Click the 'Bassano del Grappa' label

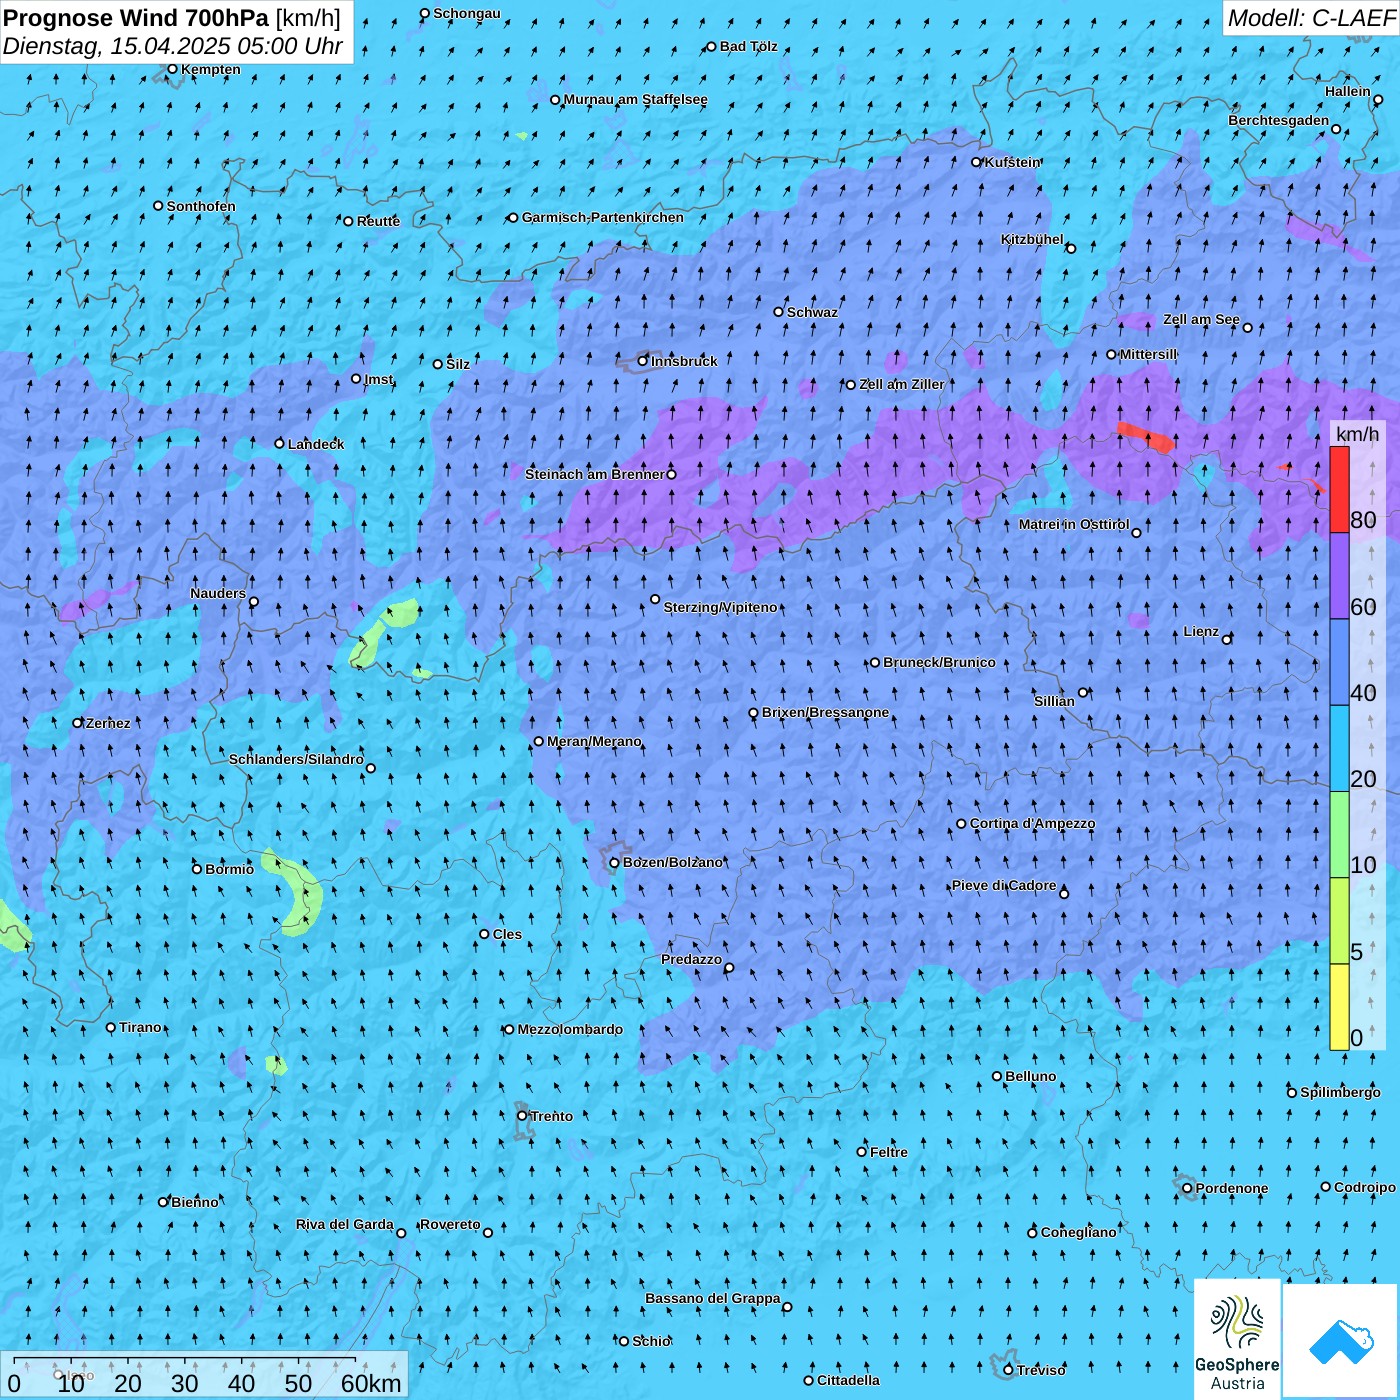click(713, 1298)
